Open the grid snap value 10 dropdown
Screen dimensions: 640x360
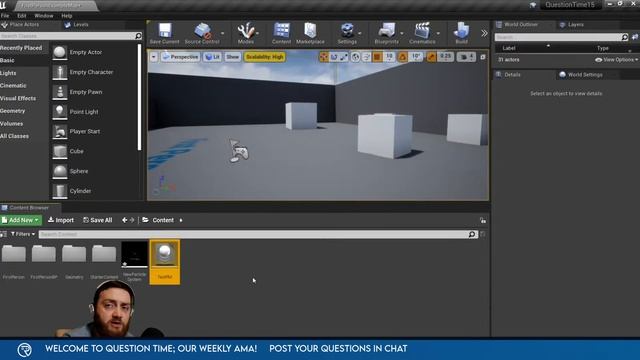point(389,57)
